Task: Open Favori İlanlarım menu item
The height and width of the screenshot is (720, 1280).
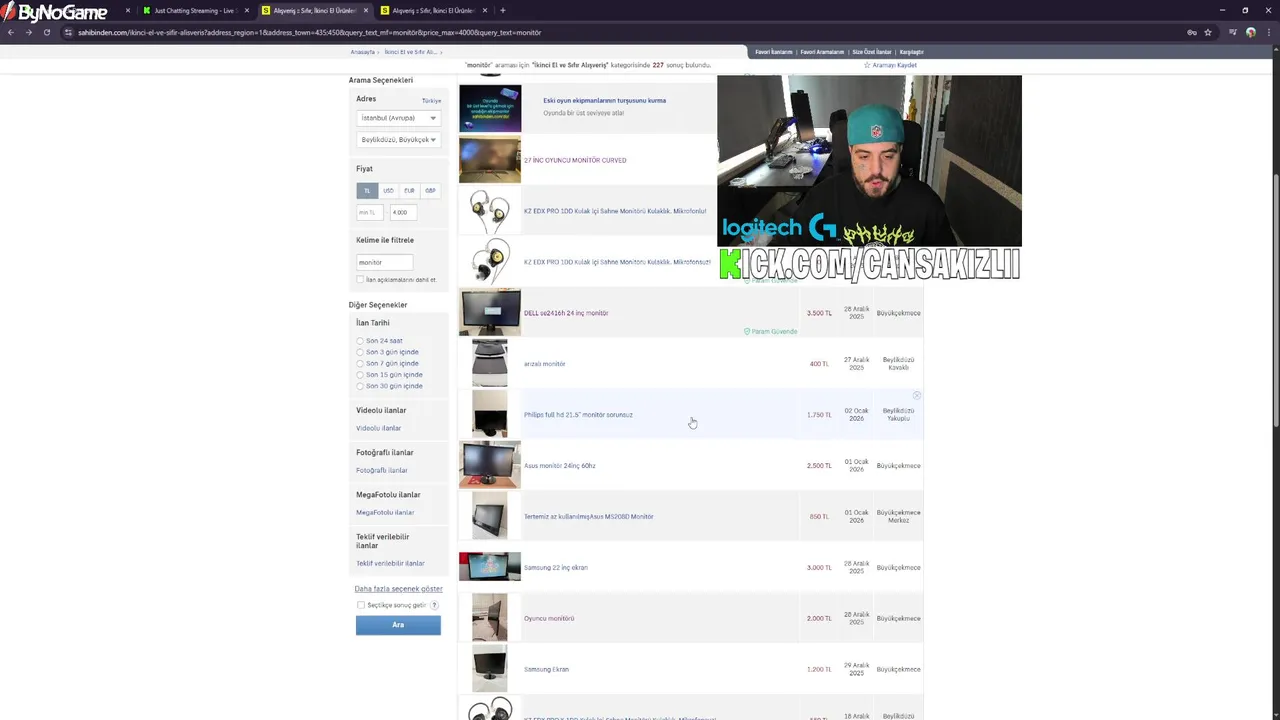Action: pos(773,52)
